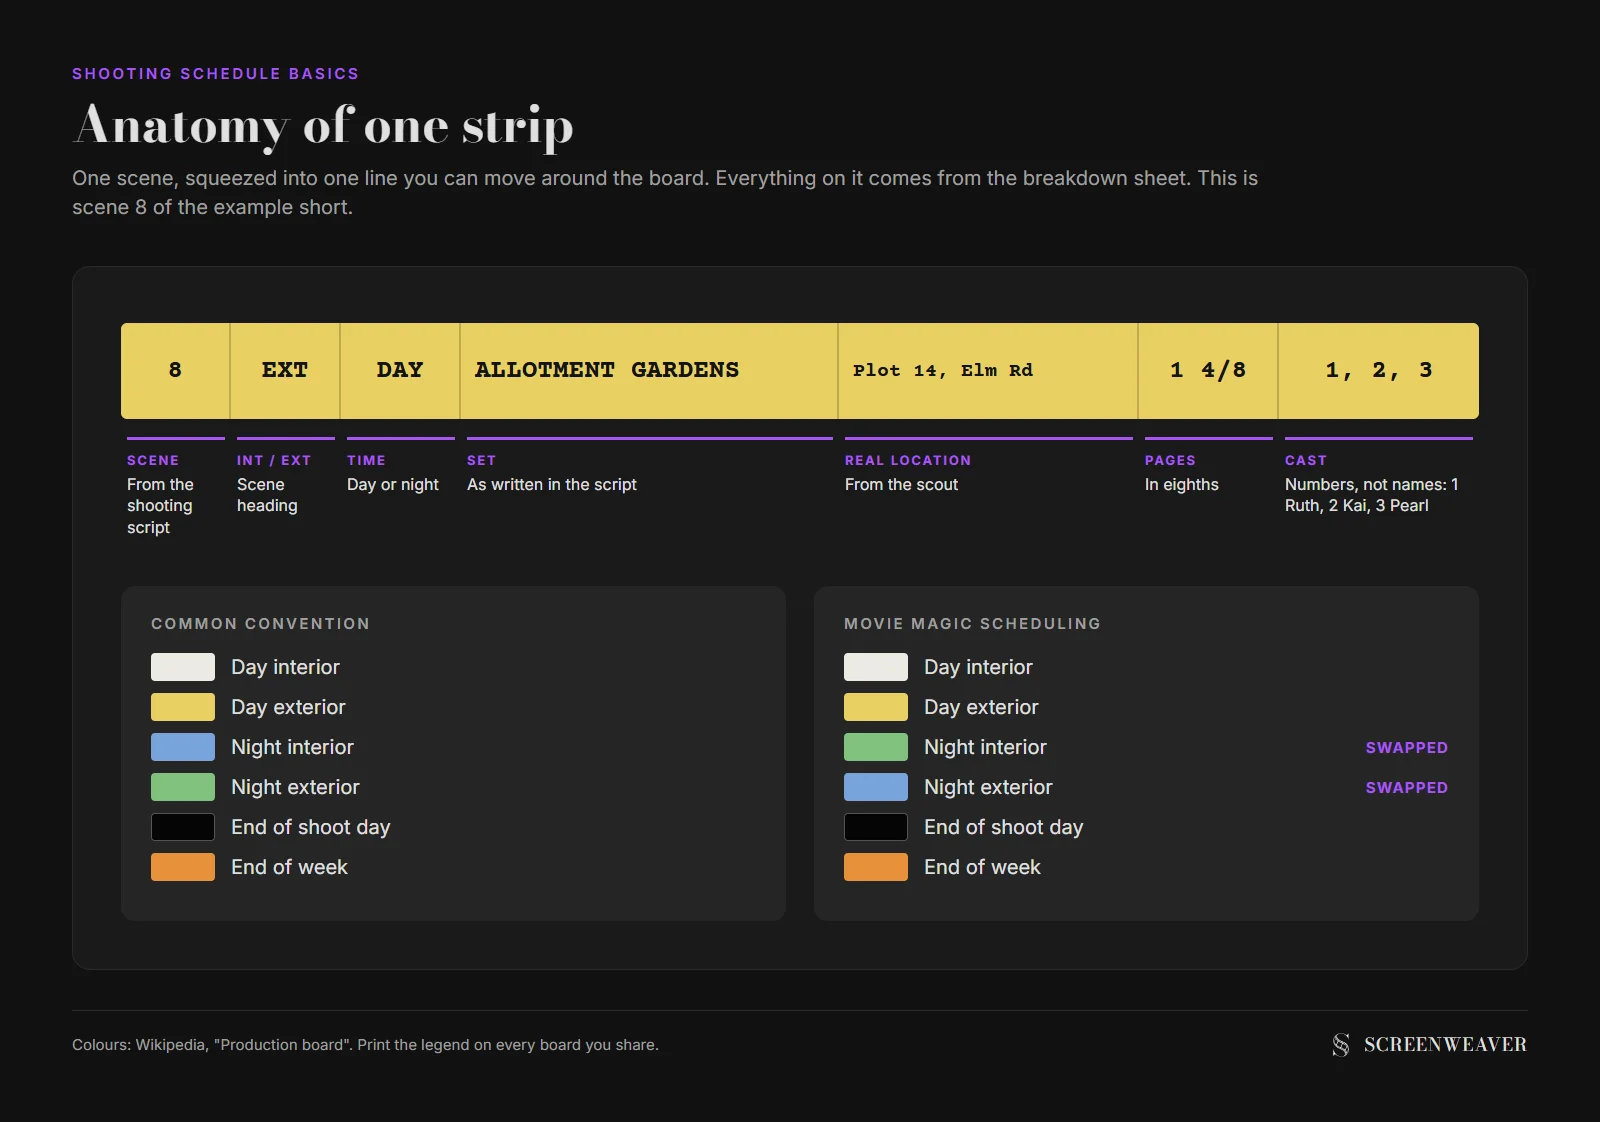Click the SWAPPED tag on the Night exterior row
Screen dimensions: 1600x1122
click(x=1407, y=788)
